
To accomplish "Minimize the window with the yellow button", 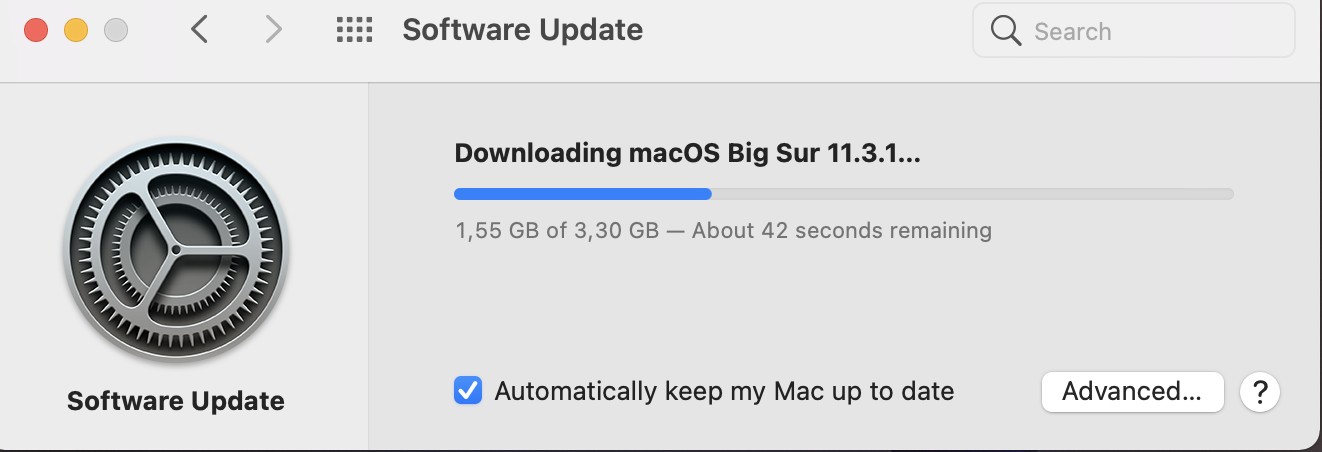I will pyautogui.click(x=76, y=30).
